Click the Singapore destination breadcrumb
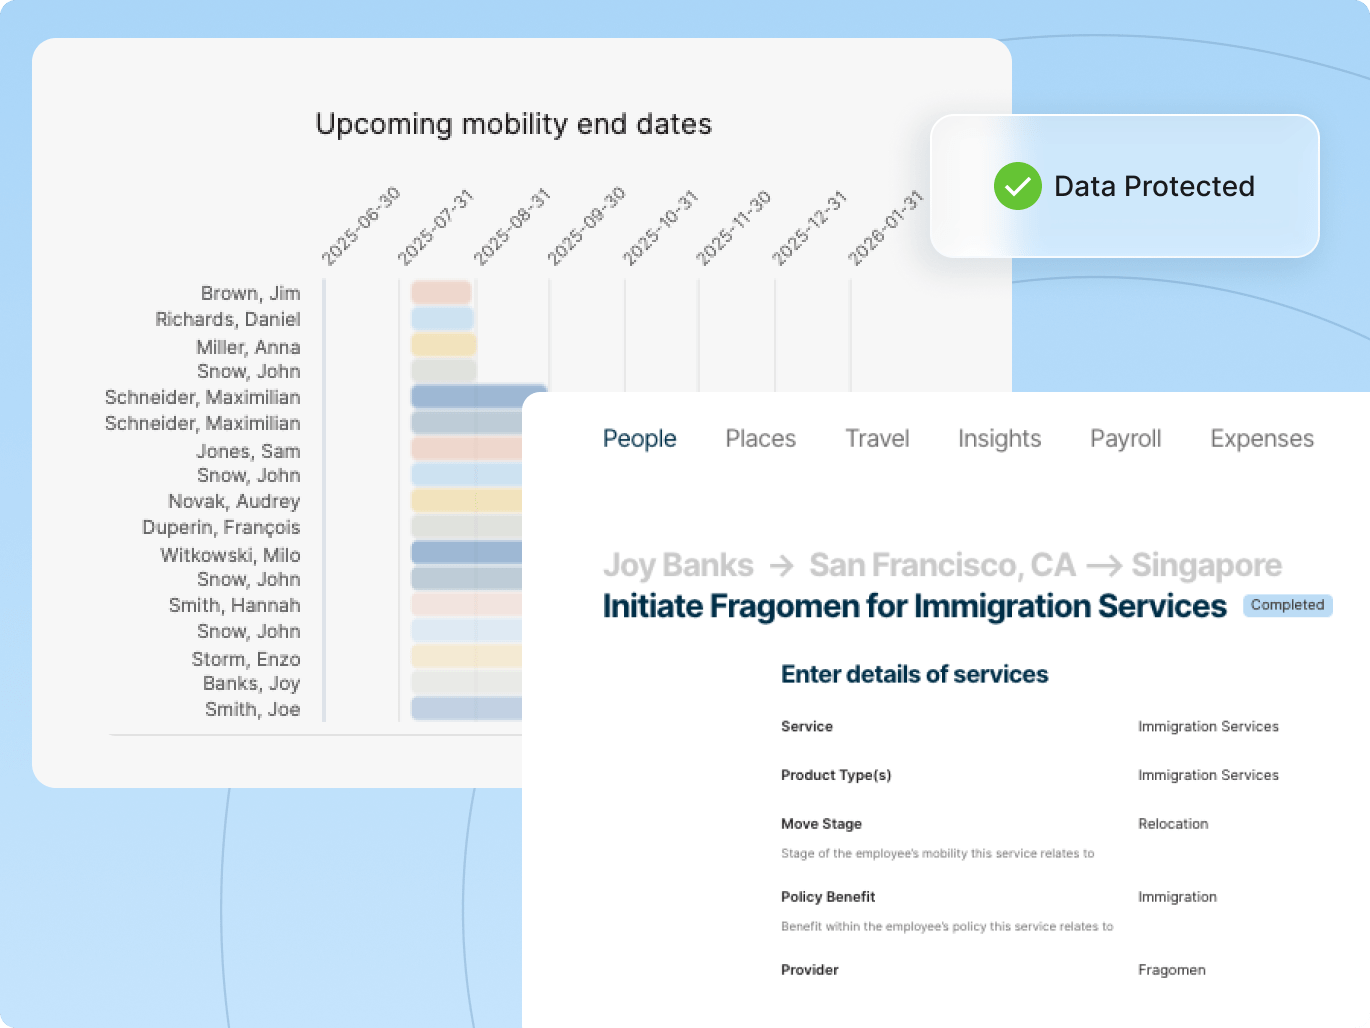The height and width of the screenshot is (1028, 1370). pos(1206,565)
